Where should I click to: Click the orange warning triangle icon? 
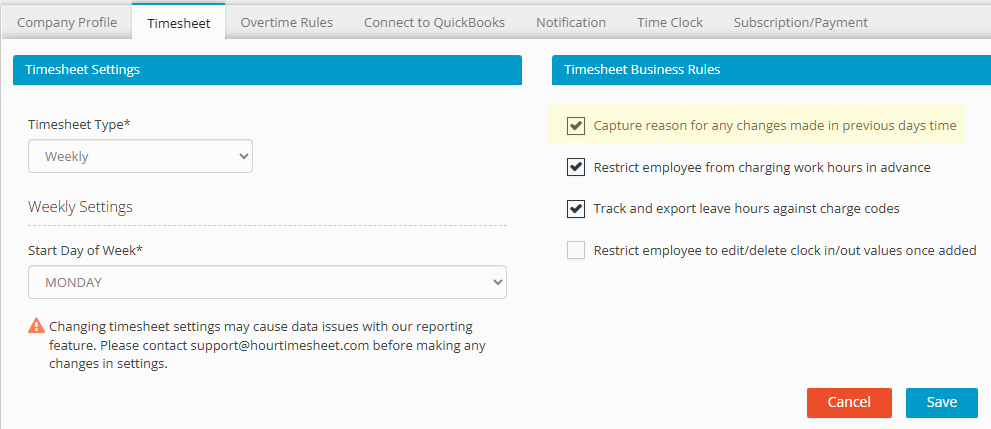pyautogui.click(x=37, y=327)
